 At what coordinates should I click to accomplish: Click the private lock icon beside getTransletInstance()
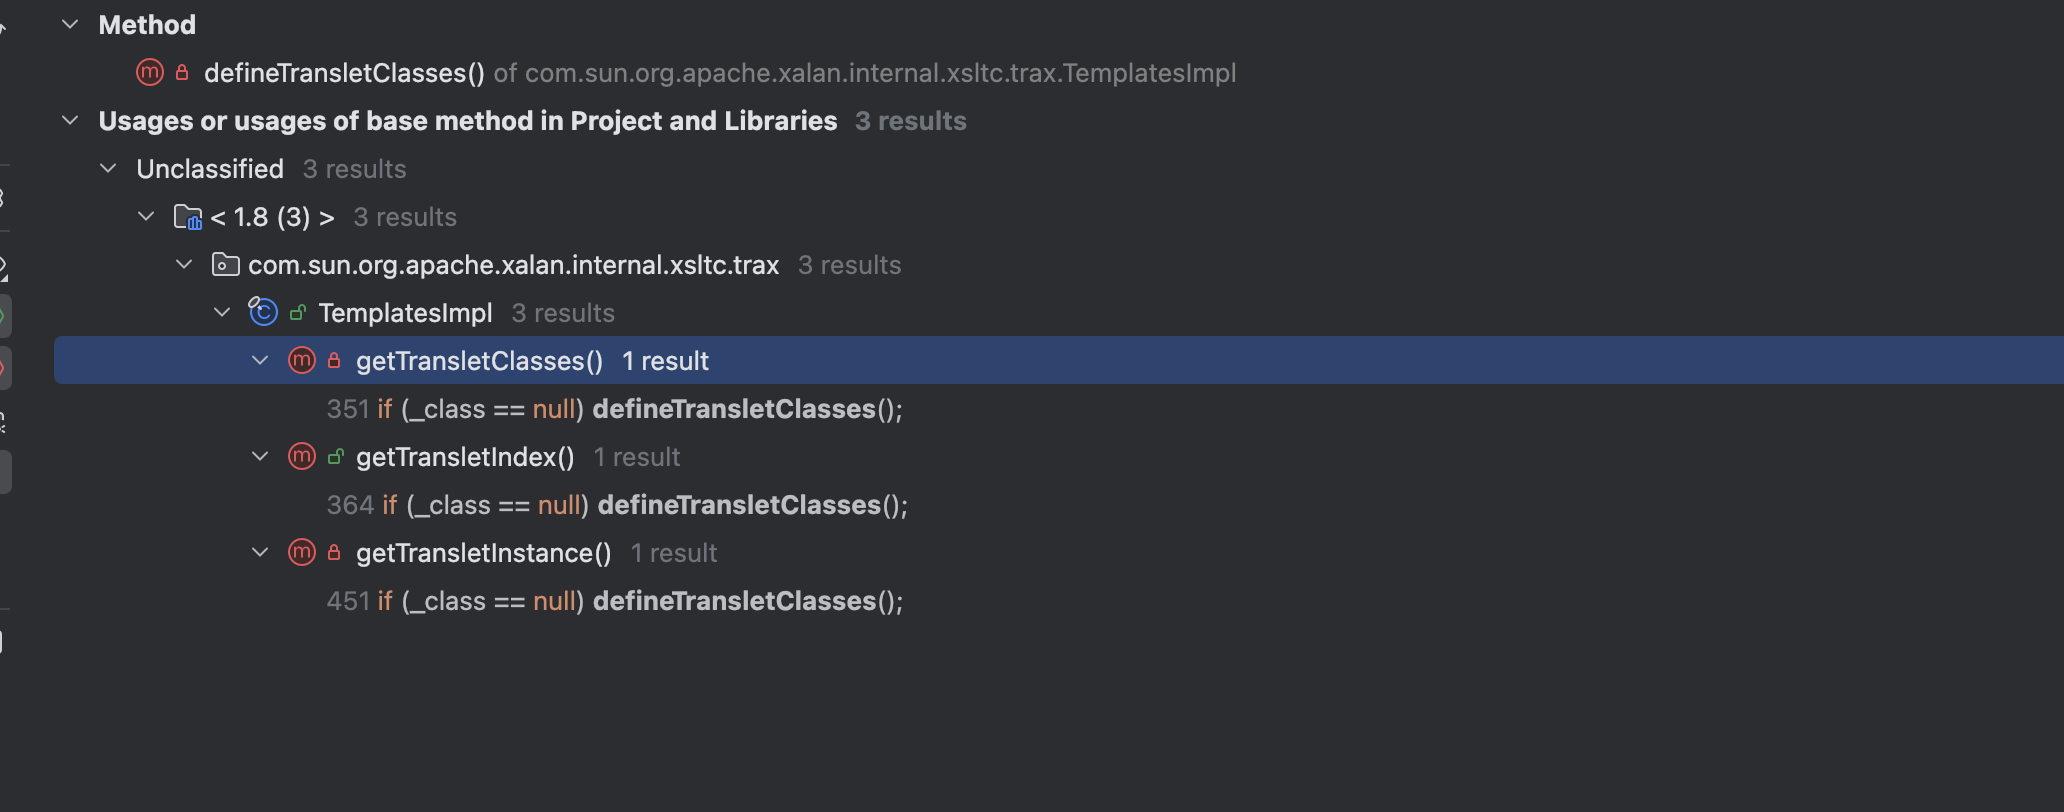click(334, 553)
